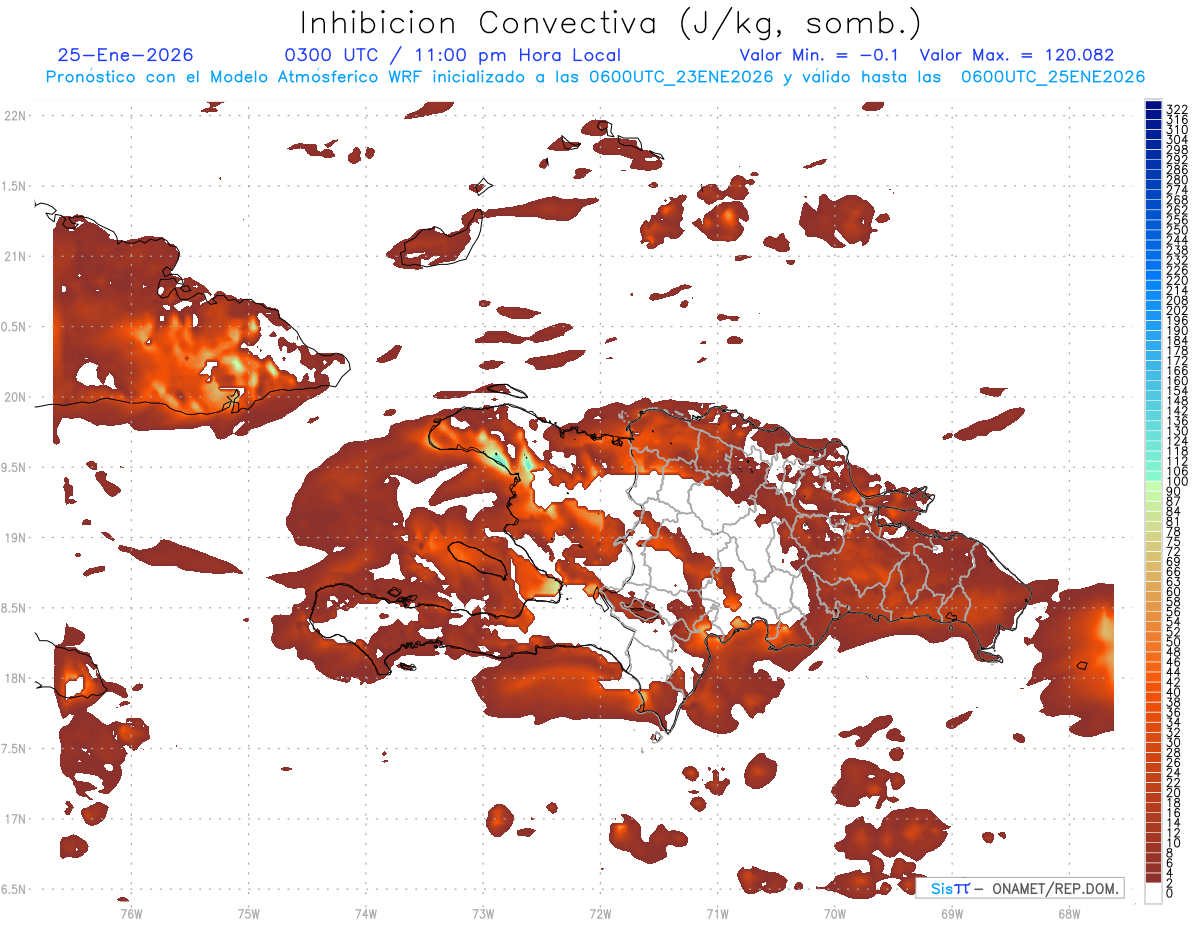Click the "75W" longitude label
Screen dimensions: 1200x927
[x=248, y=913]
